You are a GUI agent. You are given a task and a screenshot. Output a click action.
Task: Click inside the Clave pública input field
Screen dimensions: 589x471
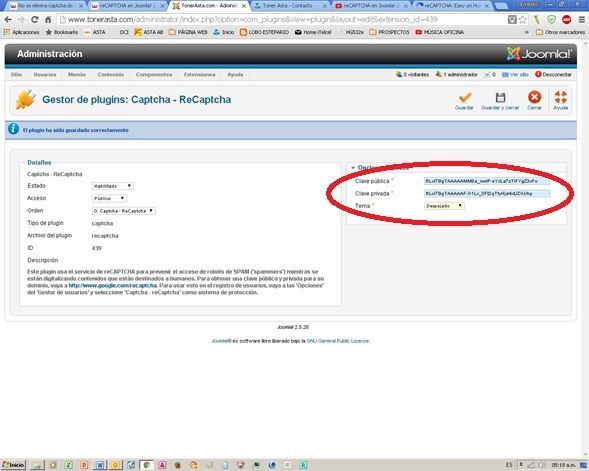point(487,181)
